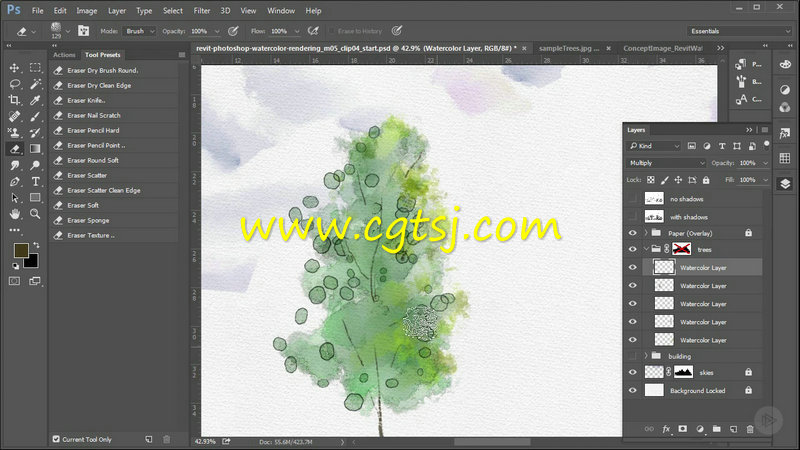Image resolution: width=800 pixels, height=450 pixels.
Task: Hide the selected Watercolor Layer
Action: 633,267
